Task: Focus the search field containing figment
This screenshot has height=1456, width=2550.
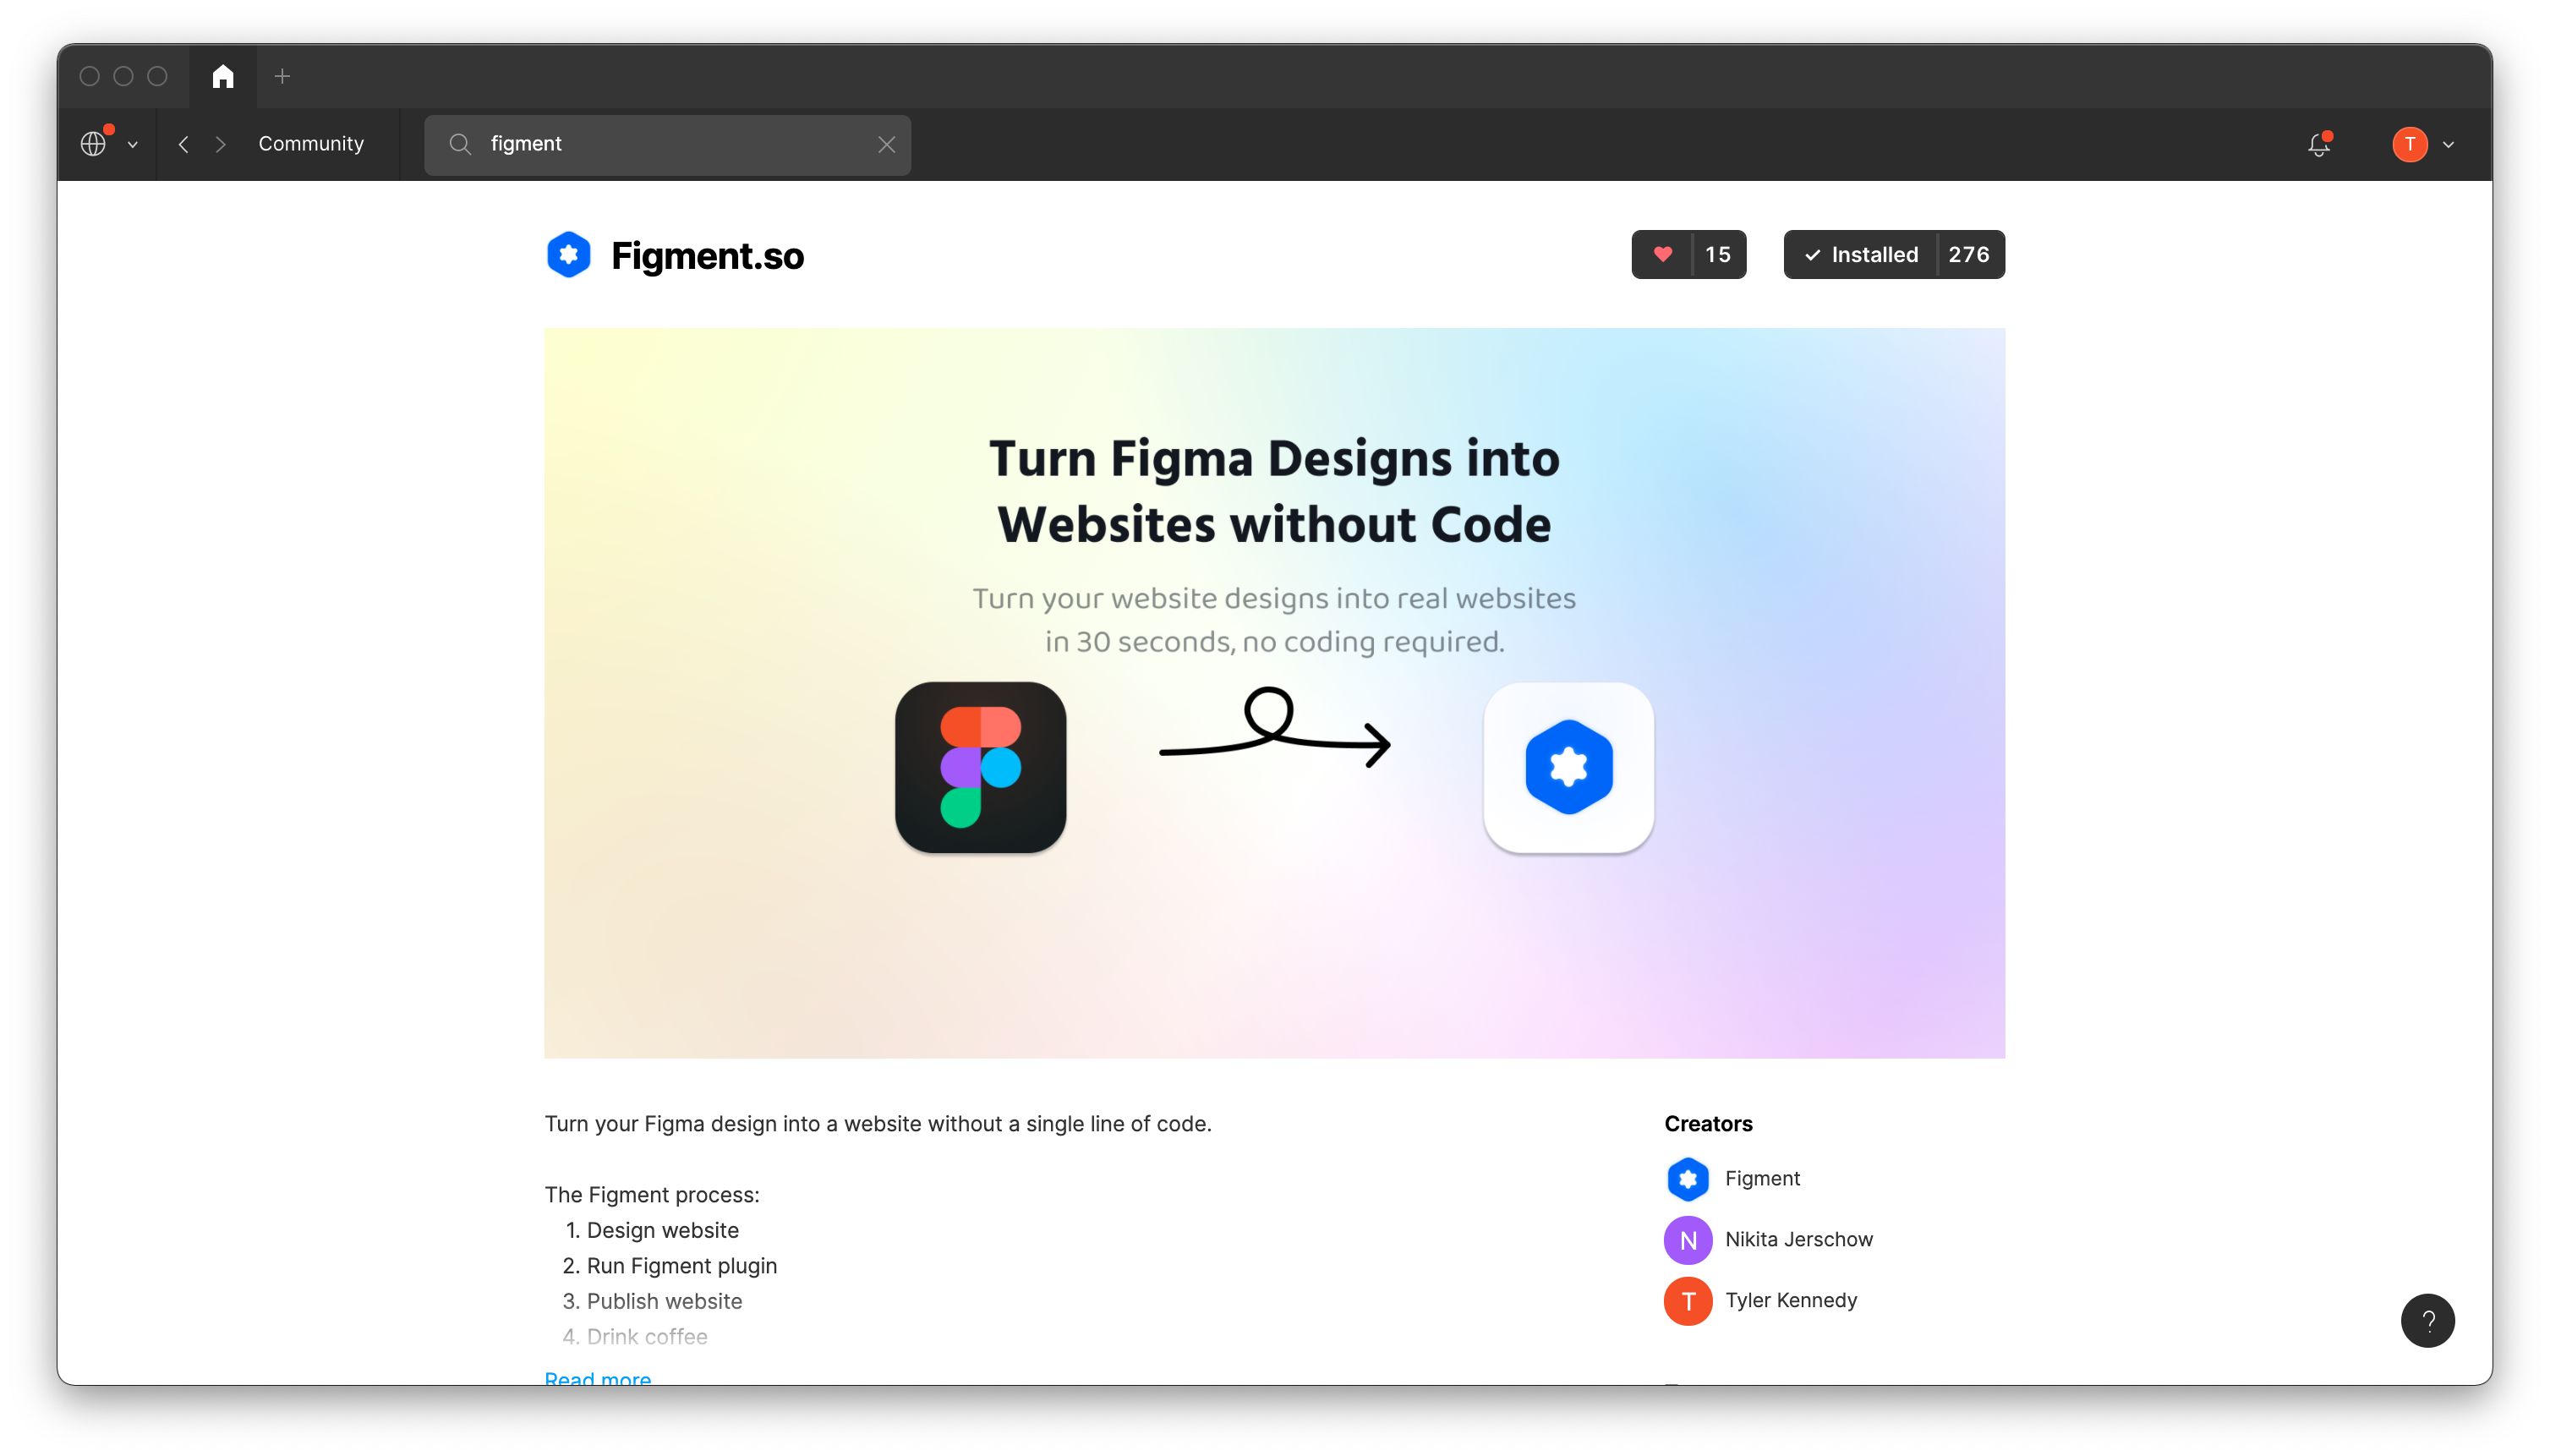Action: click(667, 144)
